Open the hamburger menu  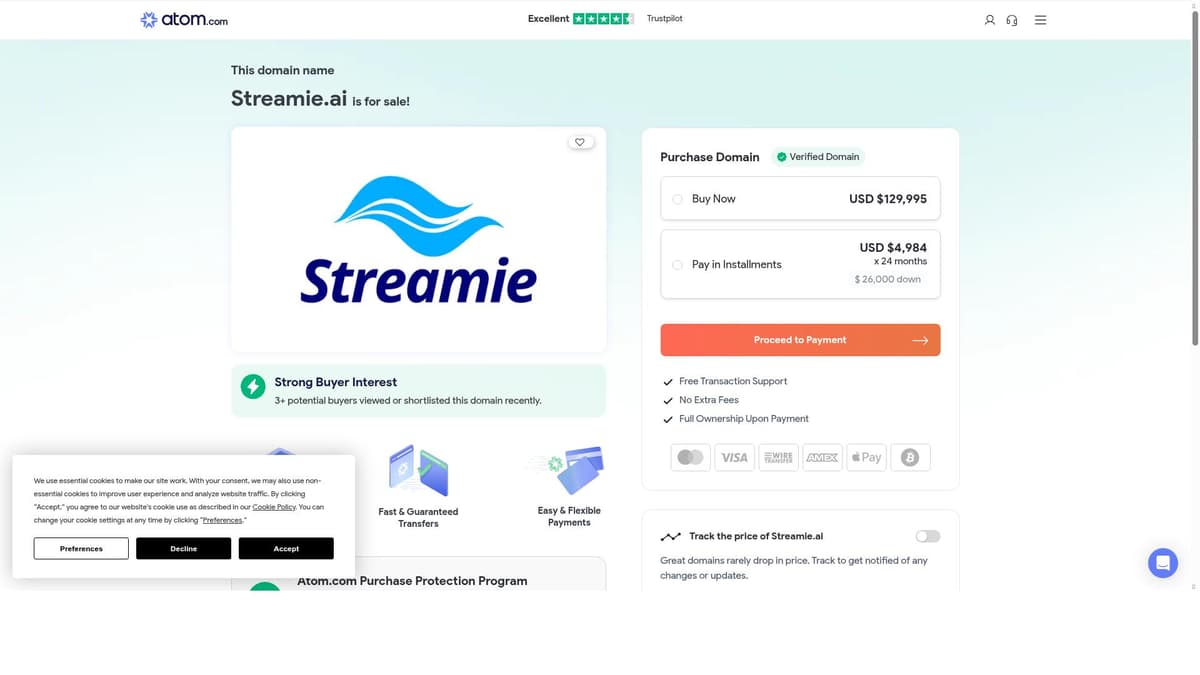coord(1040,19)
